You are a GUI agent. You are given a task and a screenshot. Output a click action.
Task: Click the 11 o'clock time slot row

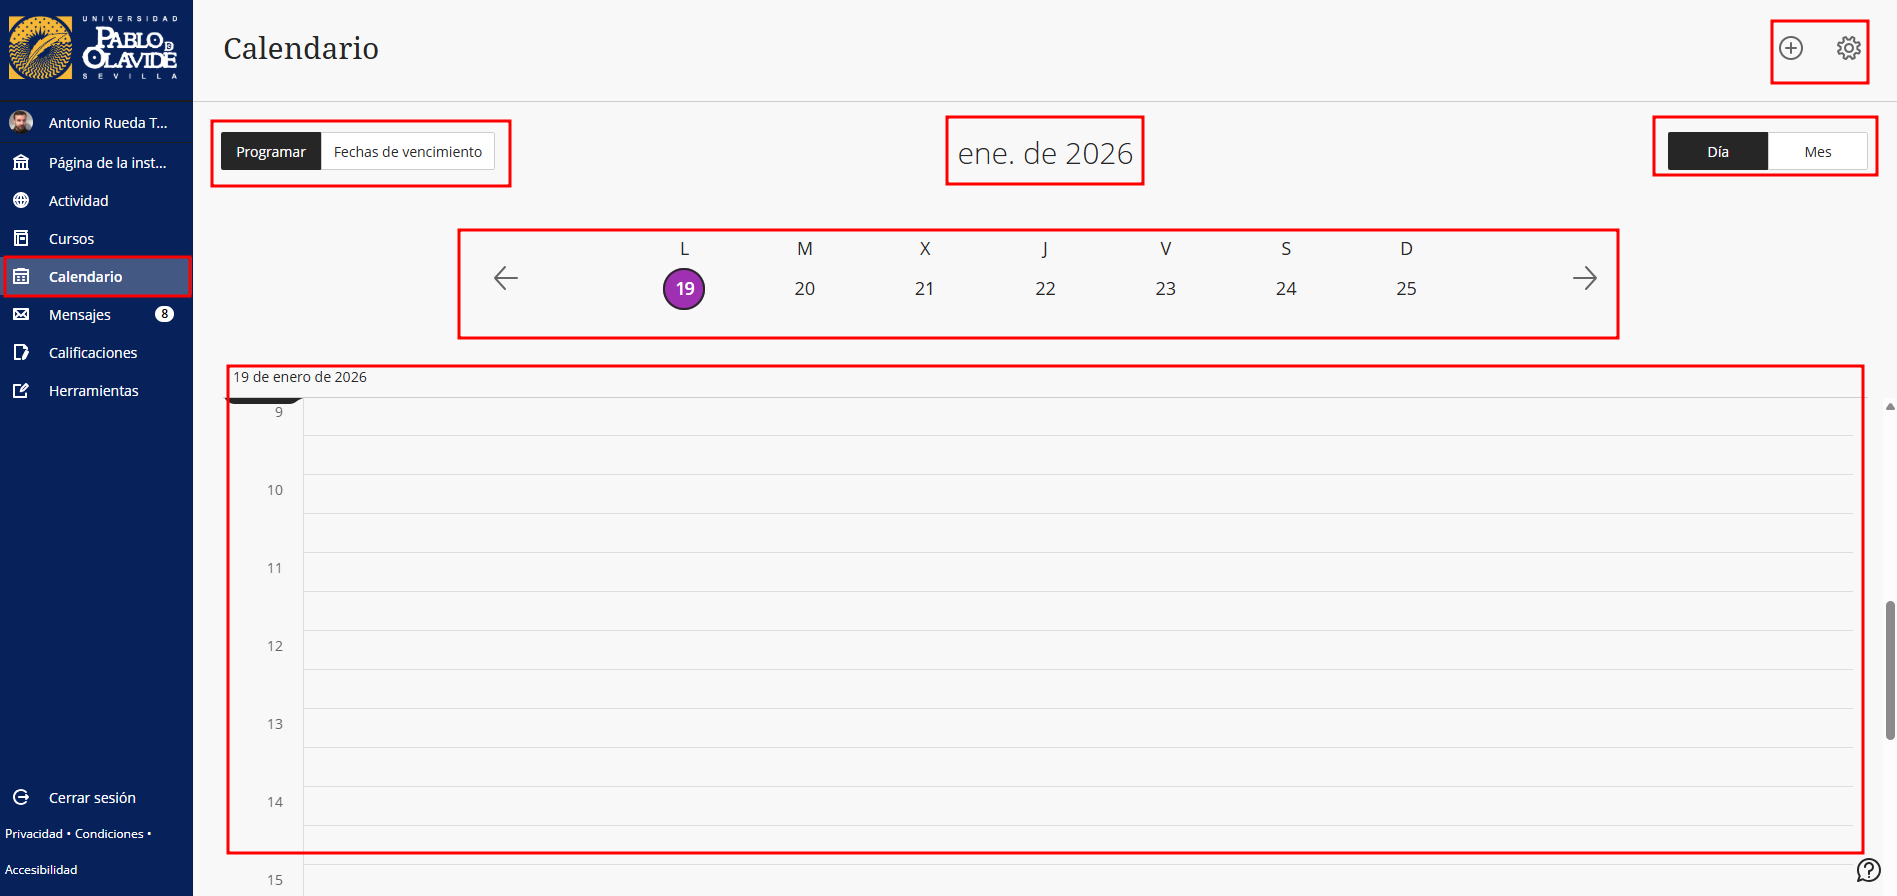click(1077, 572)
